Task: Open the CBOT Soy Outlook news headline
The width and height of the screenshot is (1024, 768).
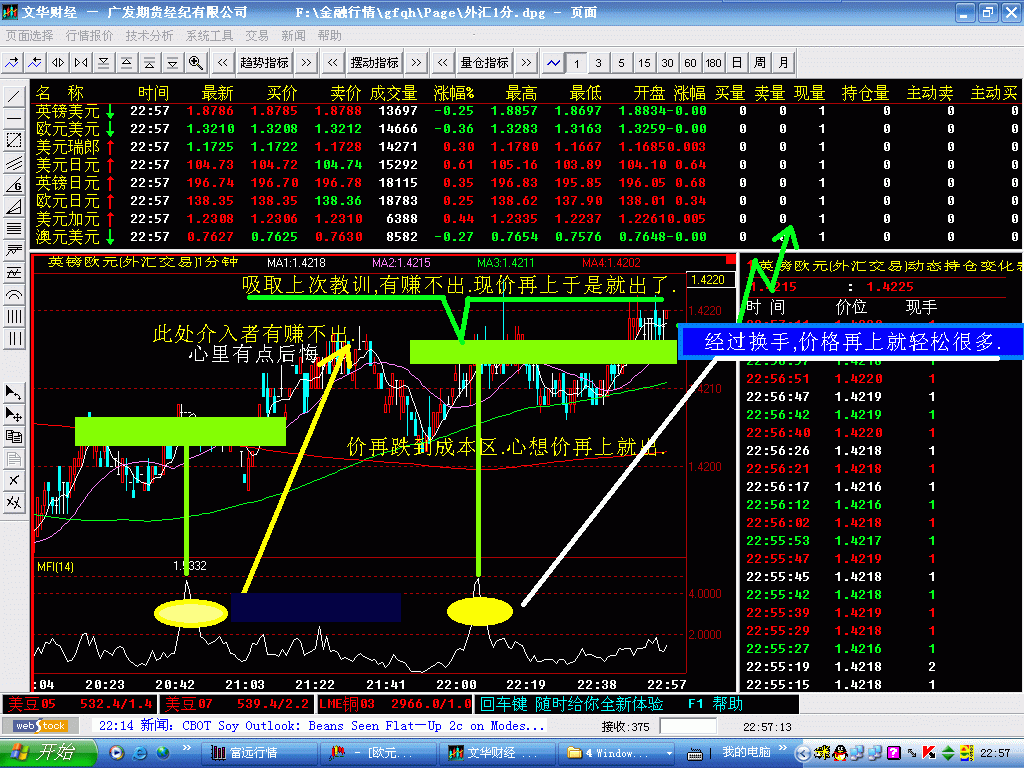Action: point(364,726)
